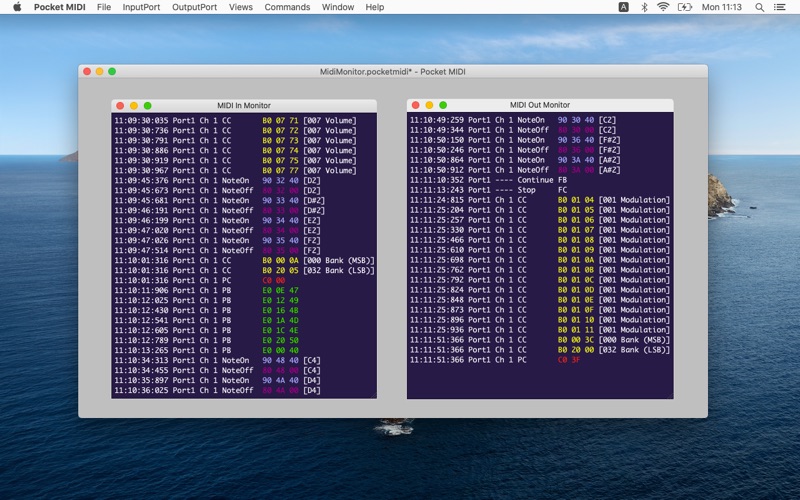Open the Help menu
The image size is (800, 500).
375,7
